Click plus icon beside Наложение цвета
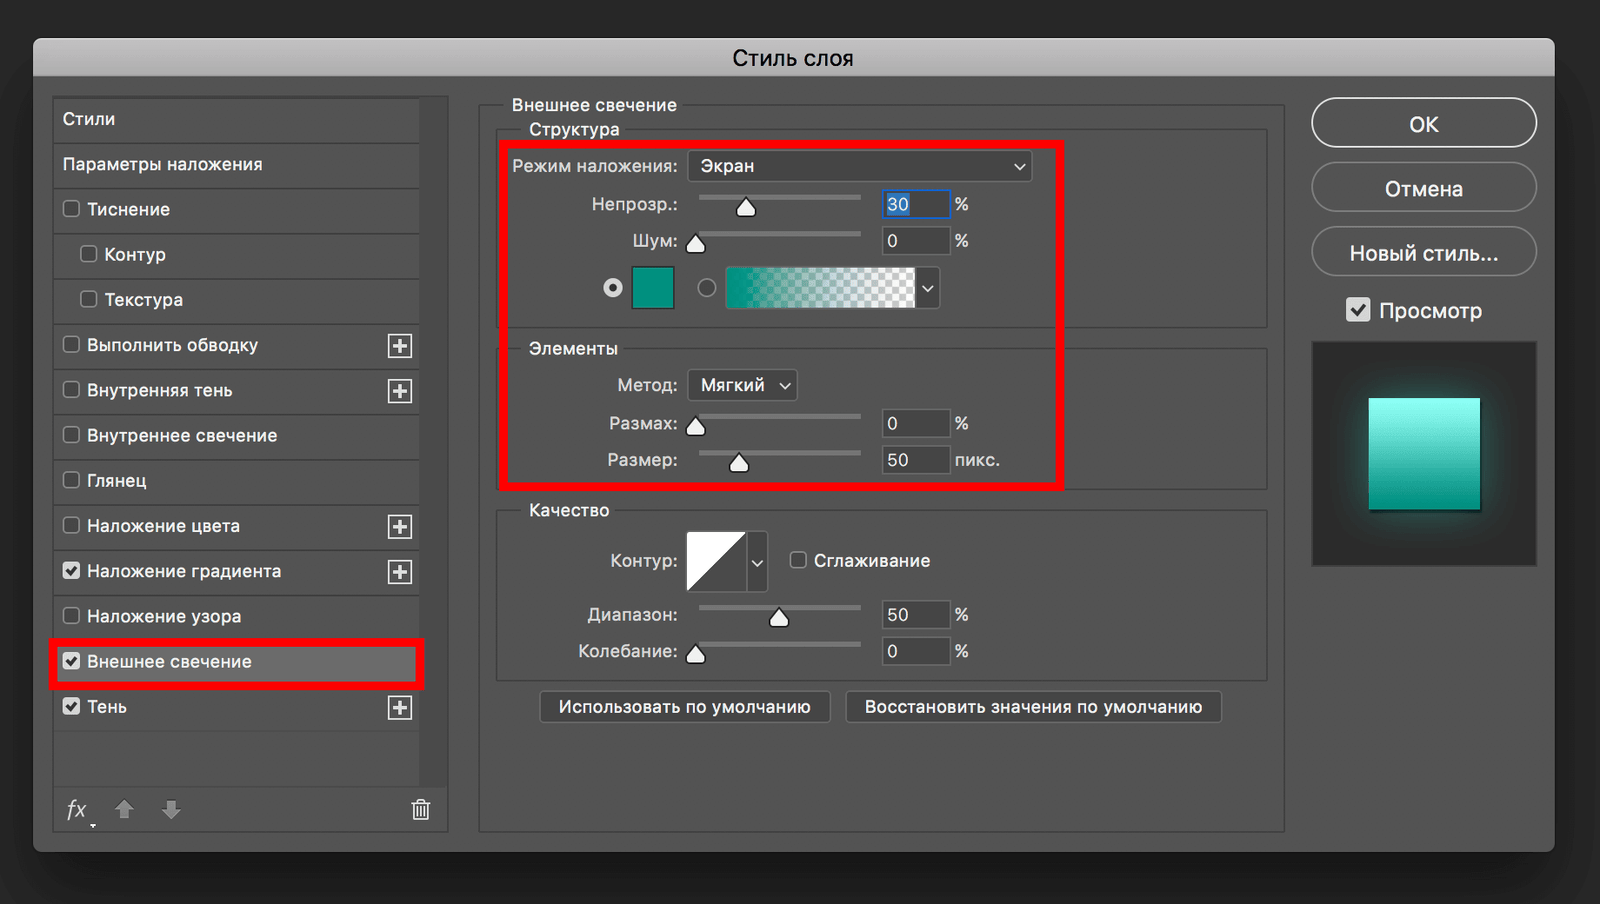Image resolution: width=1600 pixels, height=904 pixels. 400,527
